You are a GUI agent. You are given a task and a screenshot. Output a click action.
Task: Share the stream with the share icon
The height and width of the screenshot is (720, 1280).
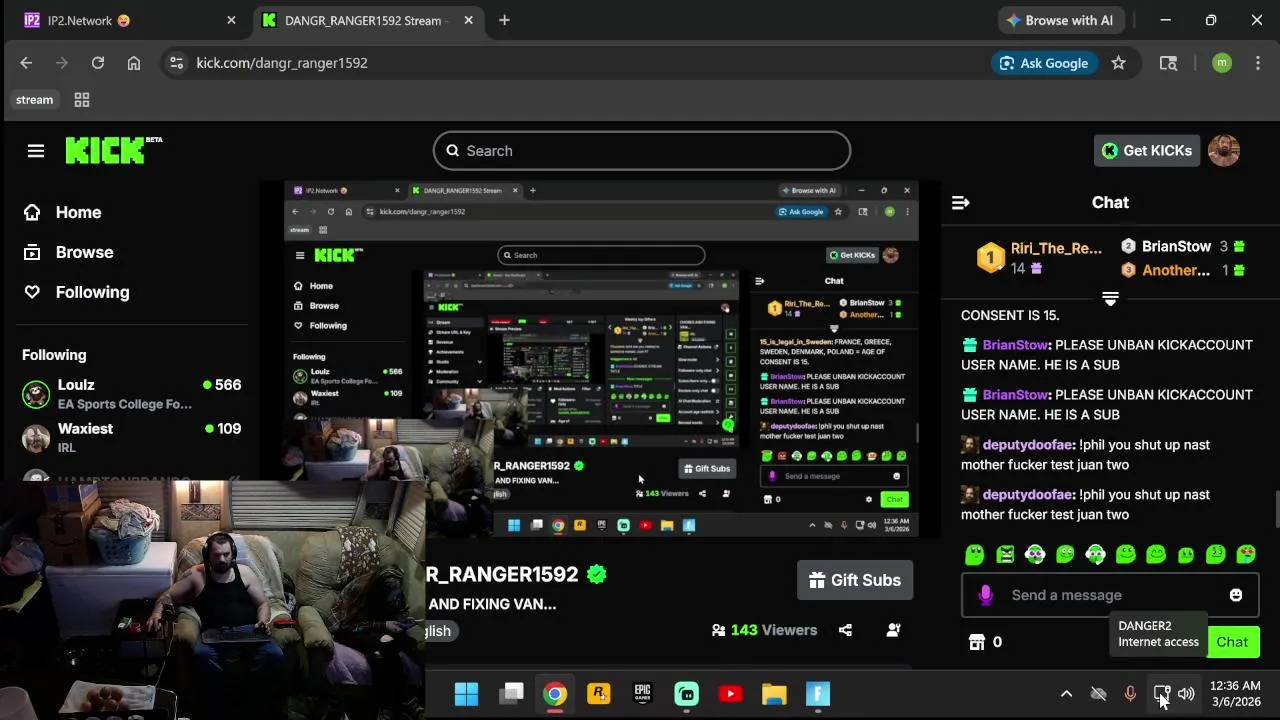coord(846,630)
